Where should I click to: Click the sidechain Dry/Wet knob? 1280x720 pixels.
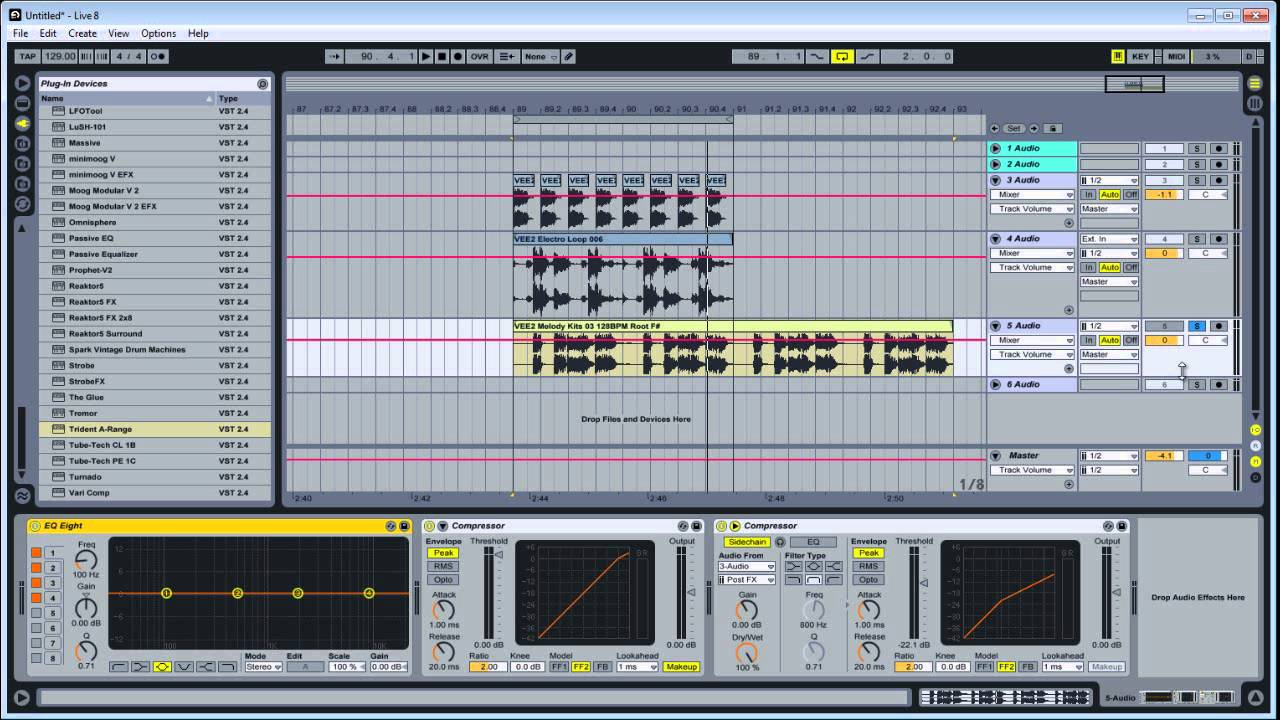pyautogui.click(x=746, y=652)
